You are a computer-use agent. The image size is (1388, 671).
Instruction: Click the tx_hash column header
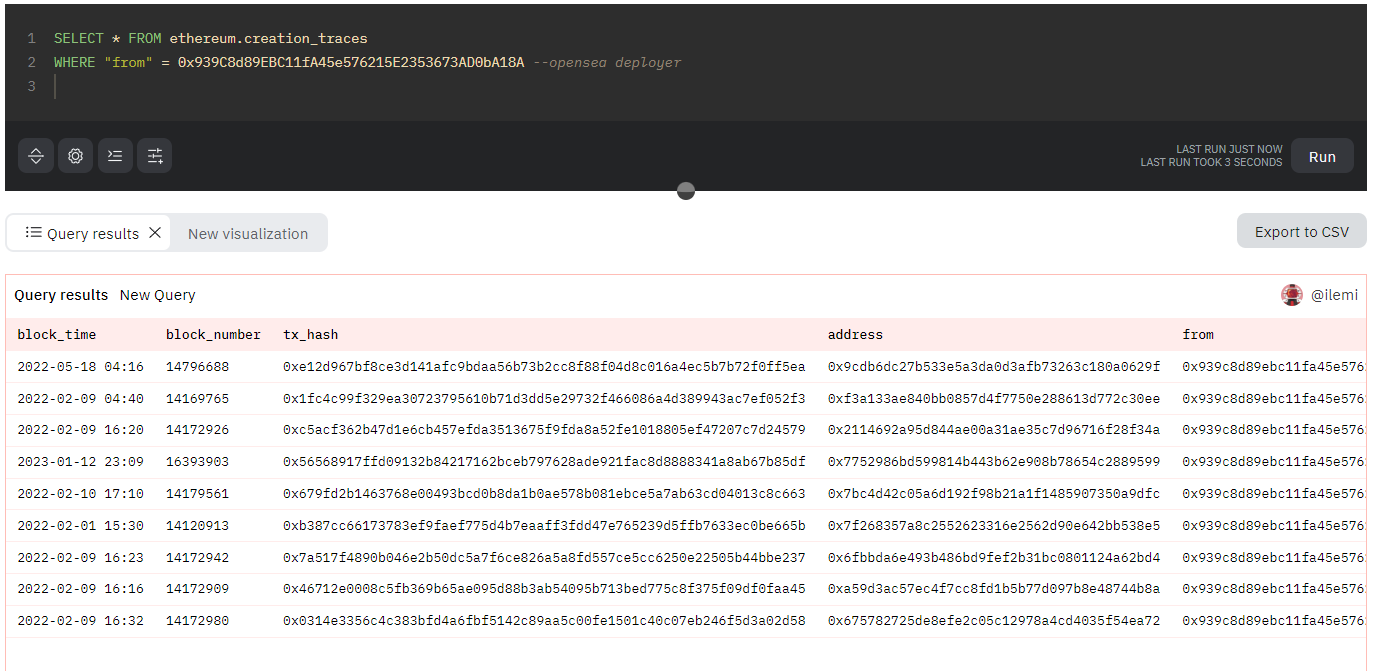(x=311, y=334)
